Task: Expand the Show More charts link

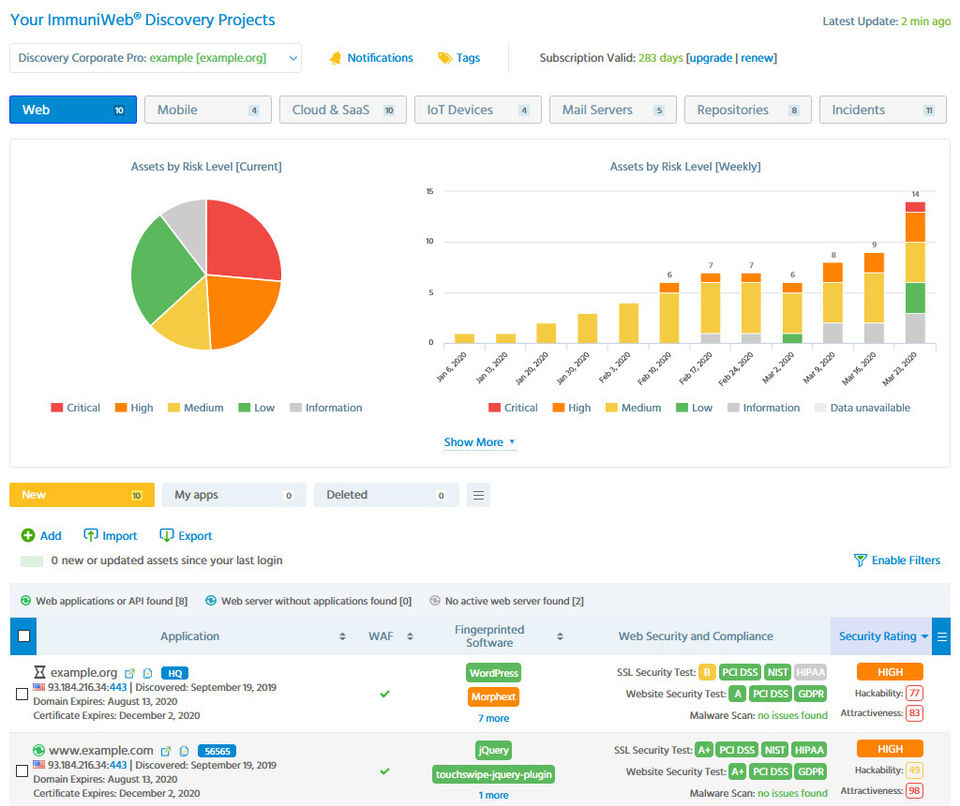Action: pos(479,442)
